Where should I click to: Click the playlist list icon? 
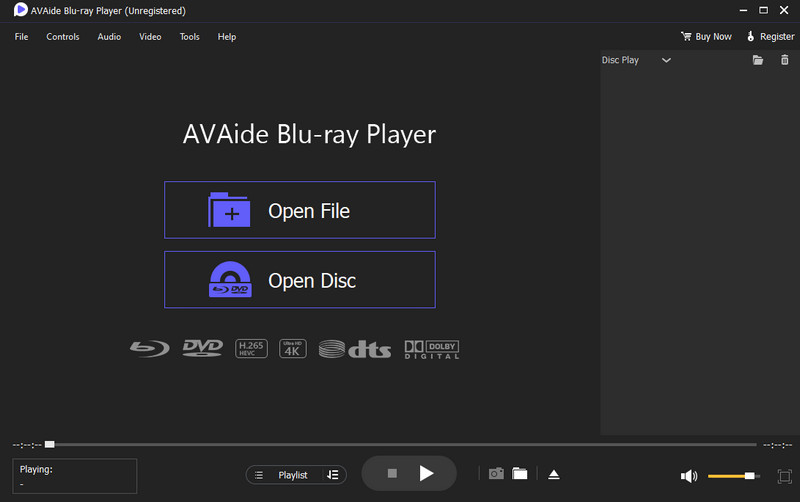[x=259, y=475]
